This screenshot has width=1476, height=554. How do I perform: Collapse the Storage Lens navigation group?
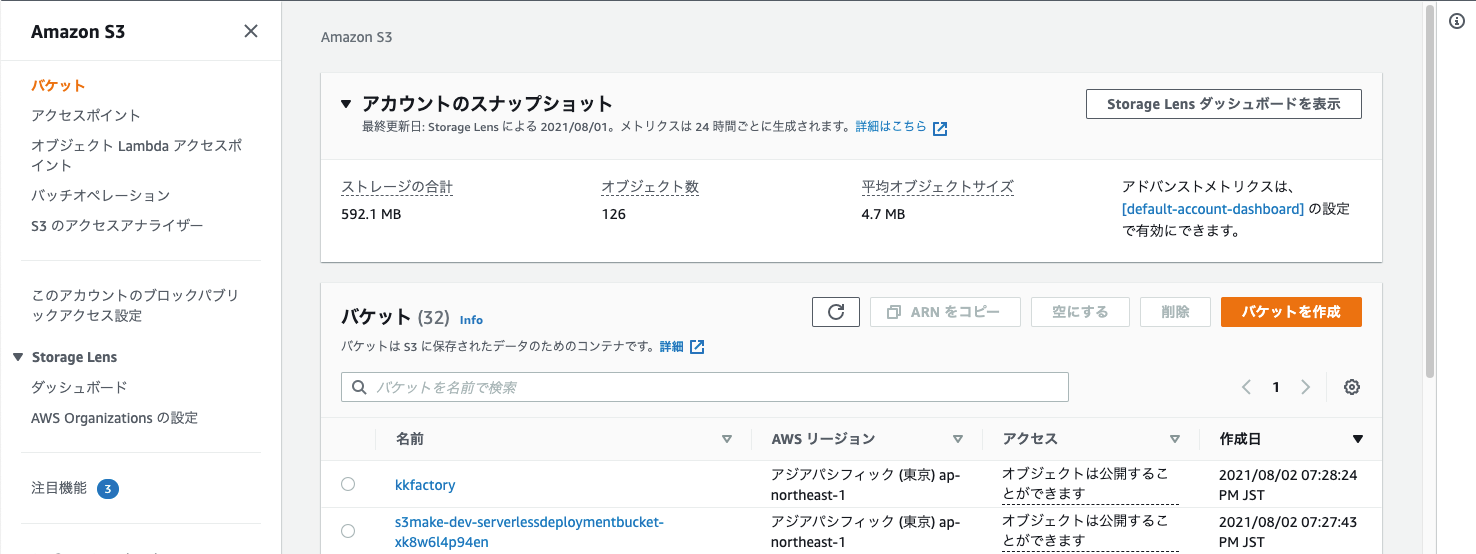[18, 357]
